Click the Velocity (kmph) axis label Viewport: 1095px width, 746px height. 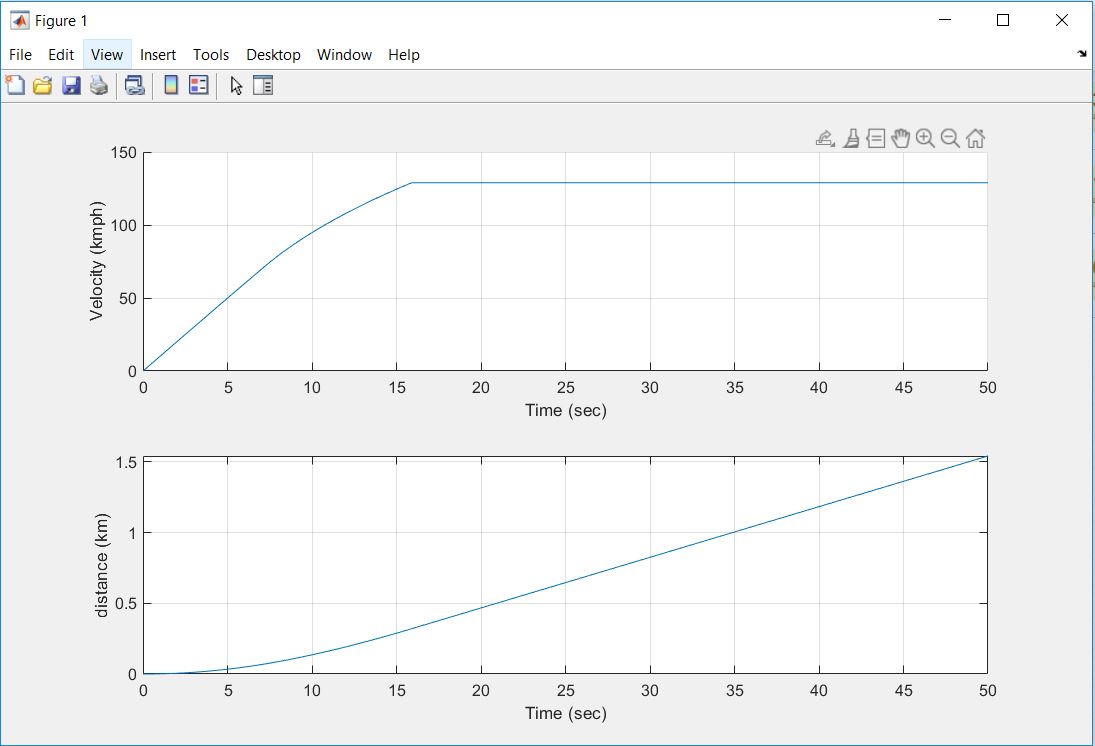click(x=96, y=261)
